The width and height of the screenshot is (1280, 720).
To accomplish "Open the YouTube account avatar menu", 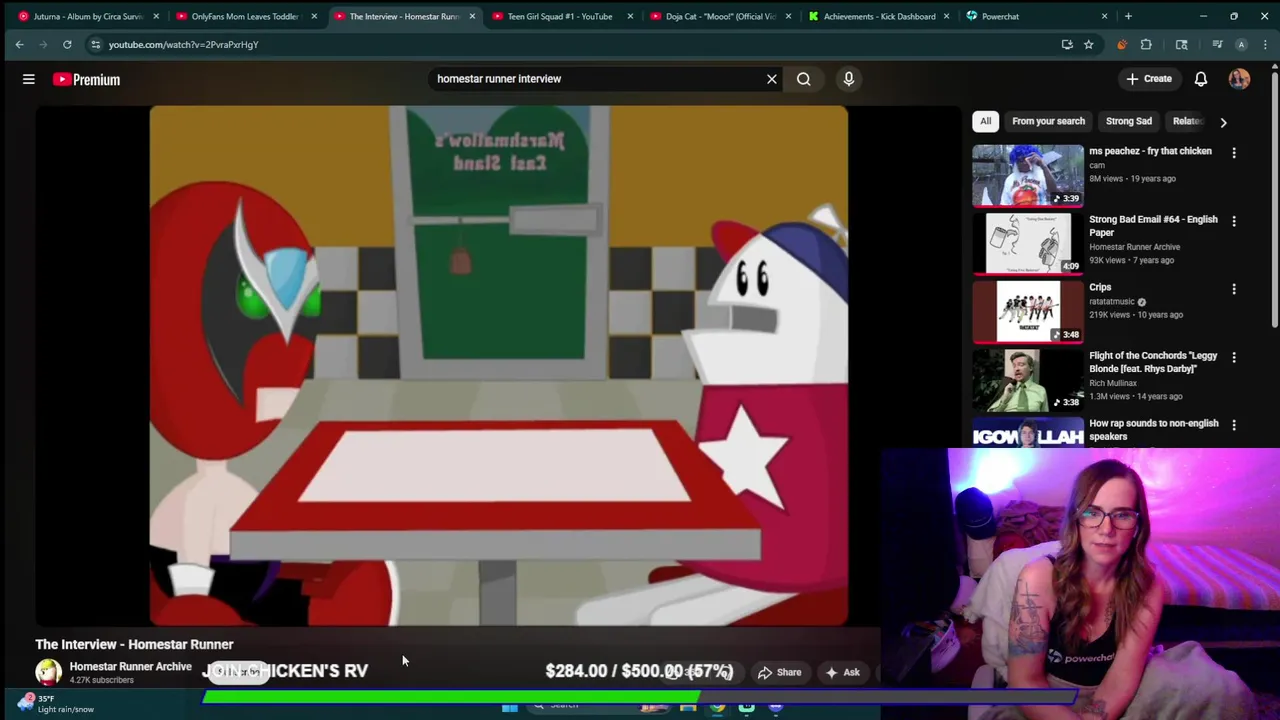I will (1240, 79).
